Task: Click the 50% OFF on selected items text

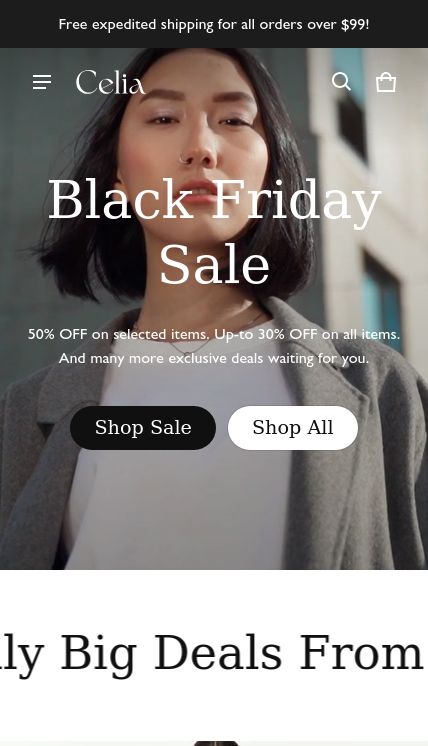Action: (118, 334)
